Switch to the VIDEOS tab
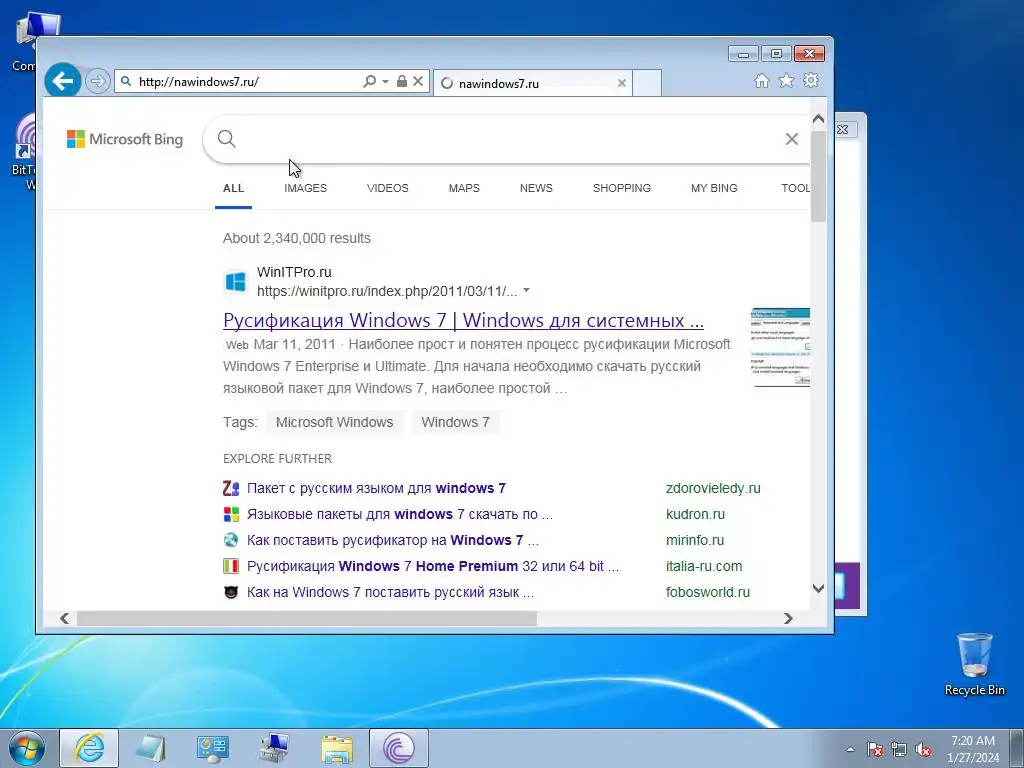The width and height of the screenshot is (1024, 768). 387,188
